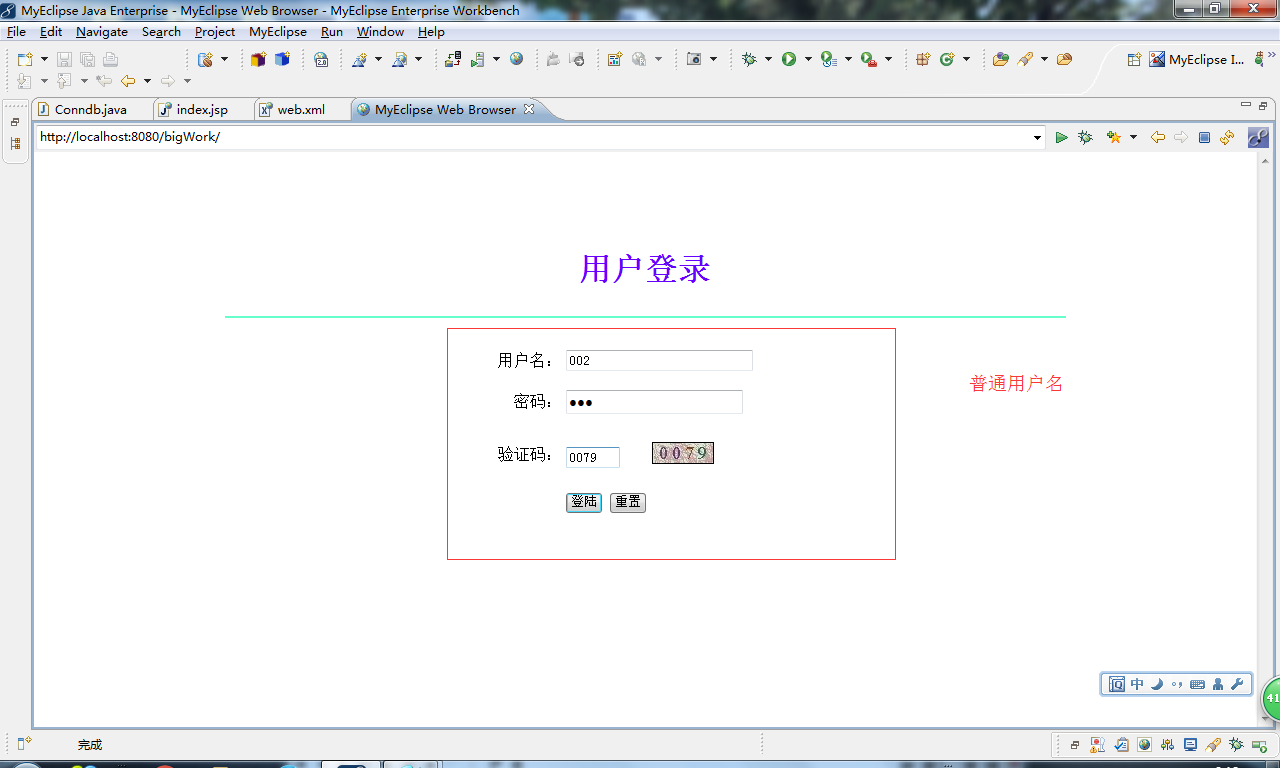
Task: Click the Tasks clipboard icon in the status bar
Action: point(1121,745)
